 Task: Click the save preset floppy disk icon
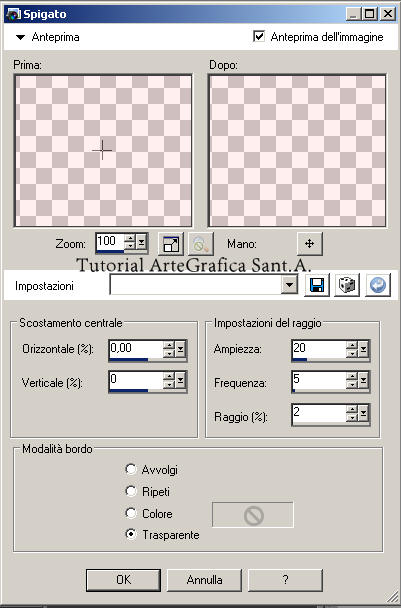pyautogui.click(x=316, y=285)
